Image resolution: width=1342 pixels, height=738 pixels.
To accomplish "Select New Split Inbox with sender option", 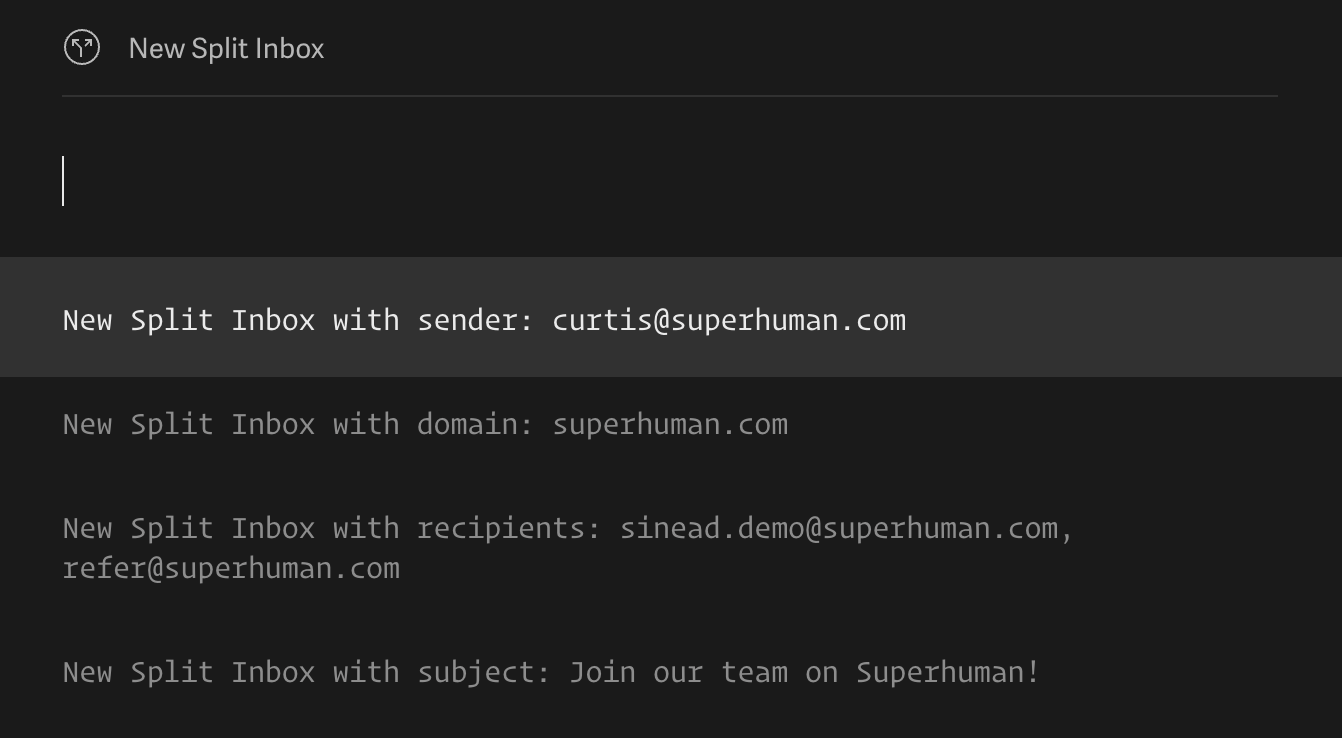I will (671, 317).
